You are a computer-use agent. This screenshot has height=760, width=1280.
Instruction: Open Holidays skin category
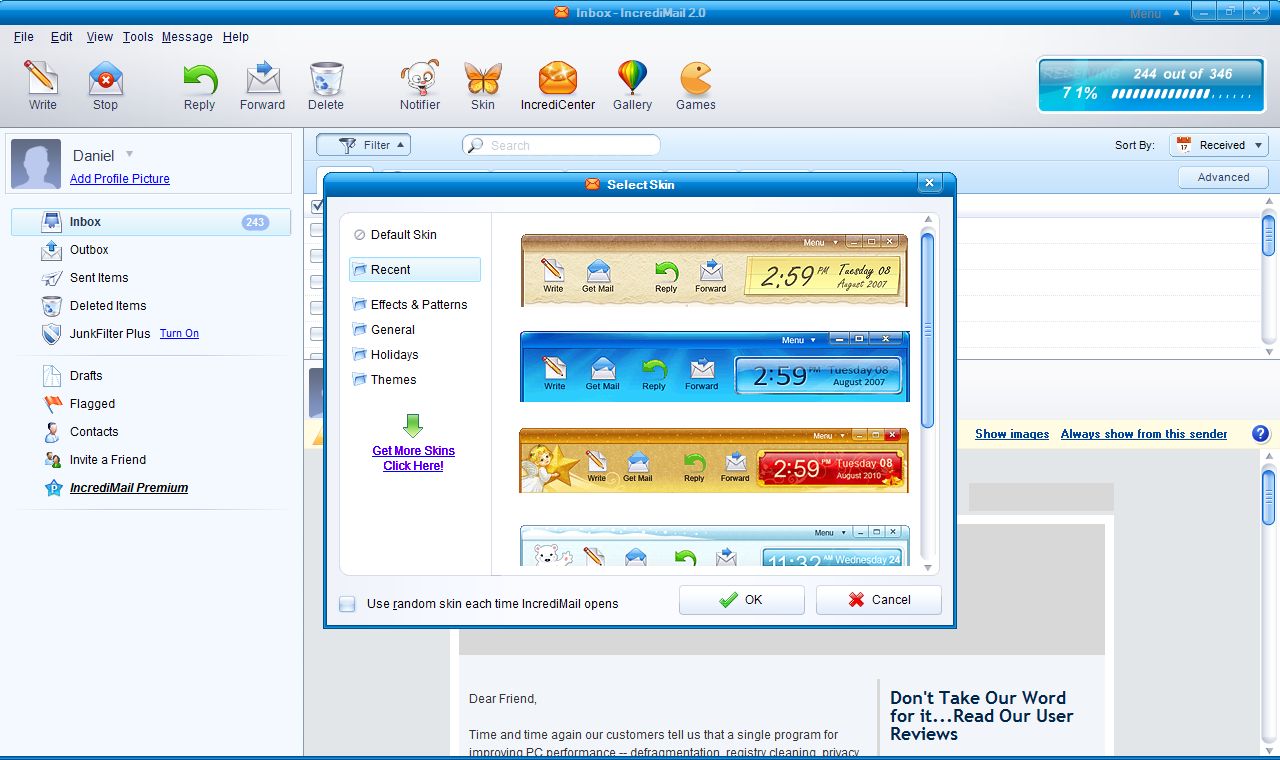click(x=385, y=355)
